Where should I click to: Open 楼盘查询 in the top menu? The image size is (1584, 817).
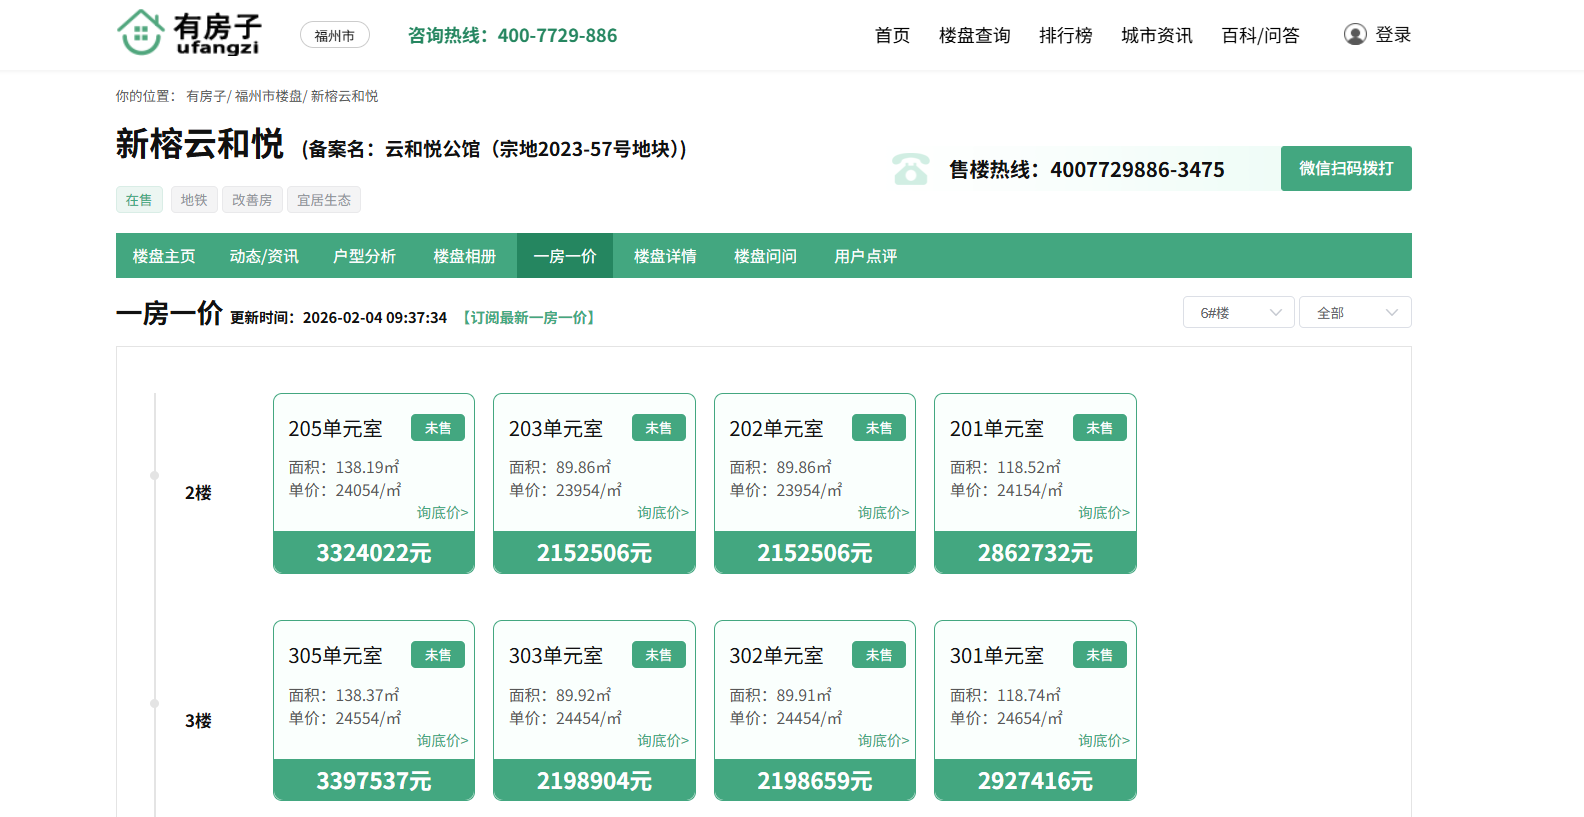(x=974, y=36)
